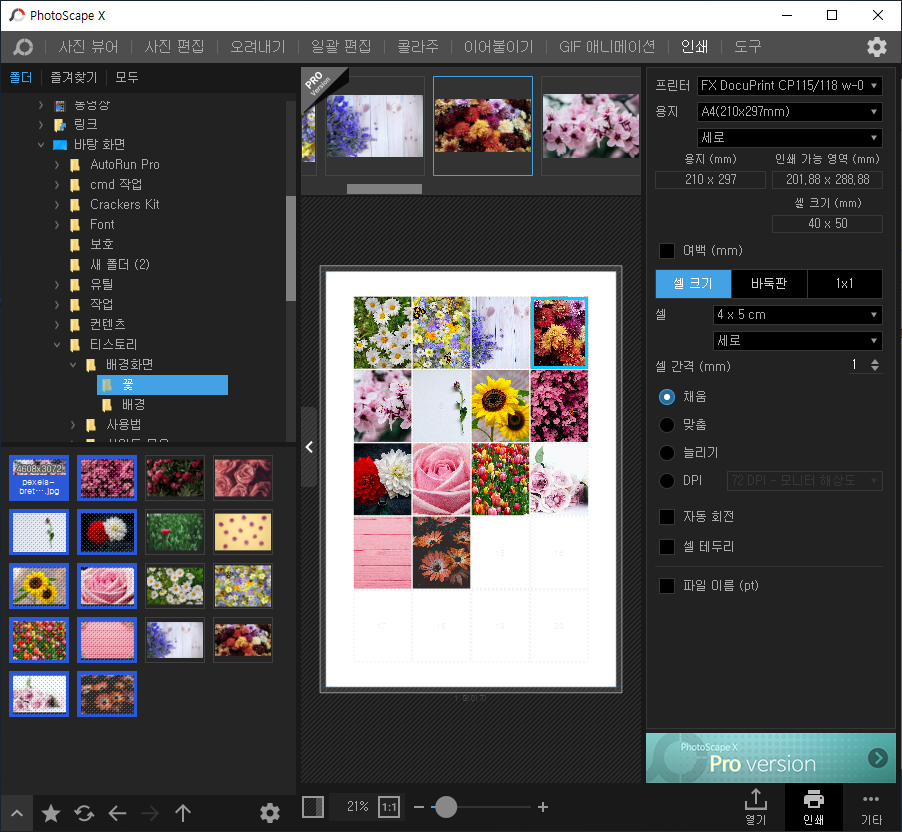Select the sunflower thumbnail in the file list

coord(39,586)
